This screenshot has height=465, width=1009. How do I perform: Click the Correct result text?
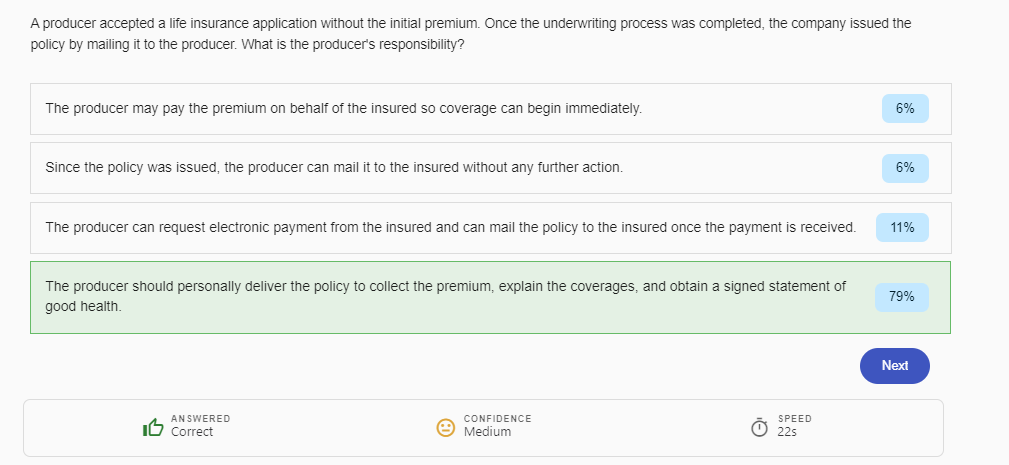tap(192, 432)
